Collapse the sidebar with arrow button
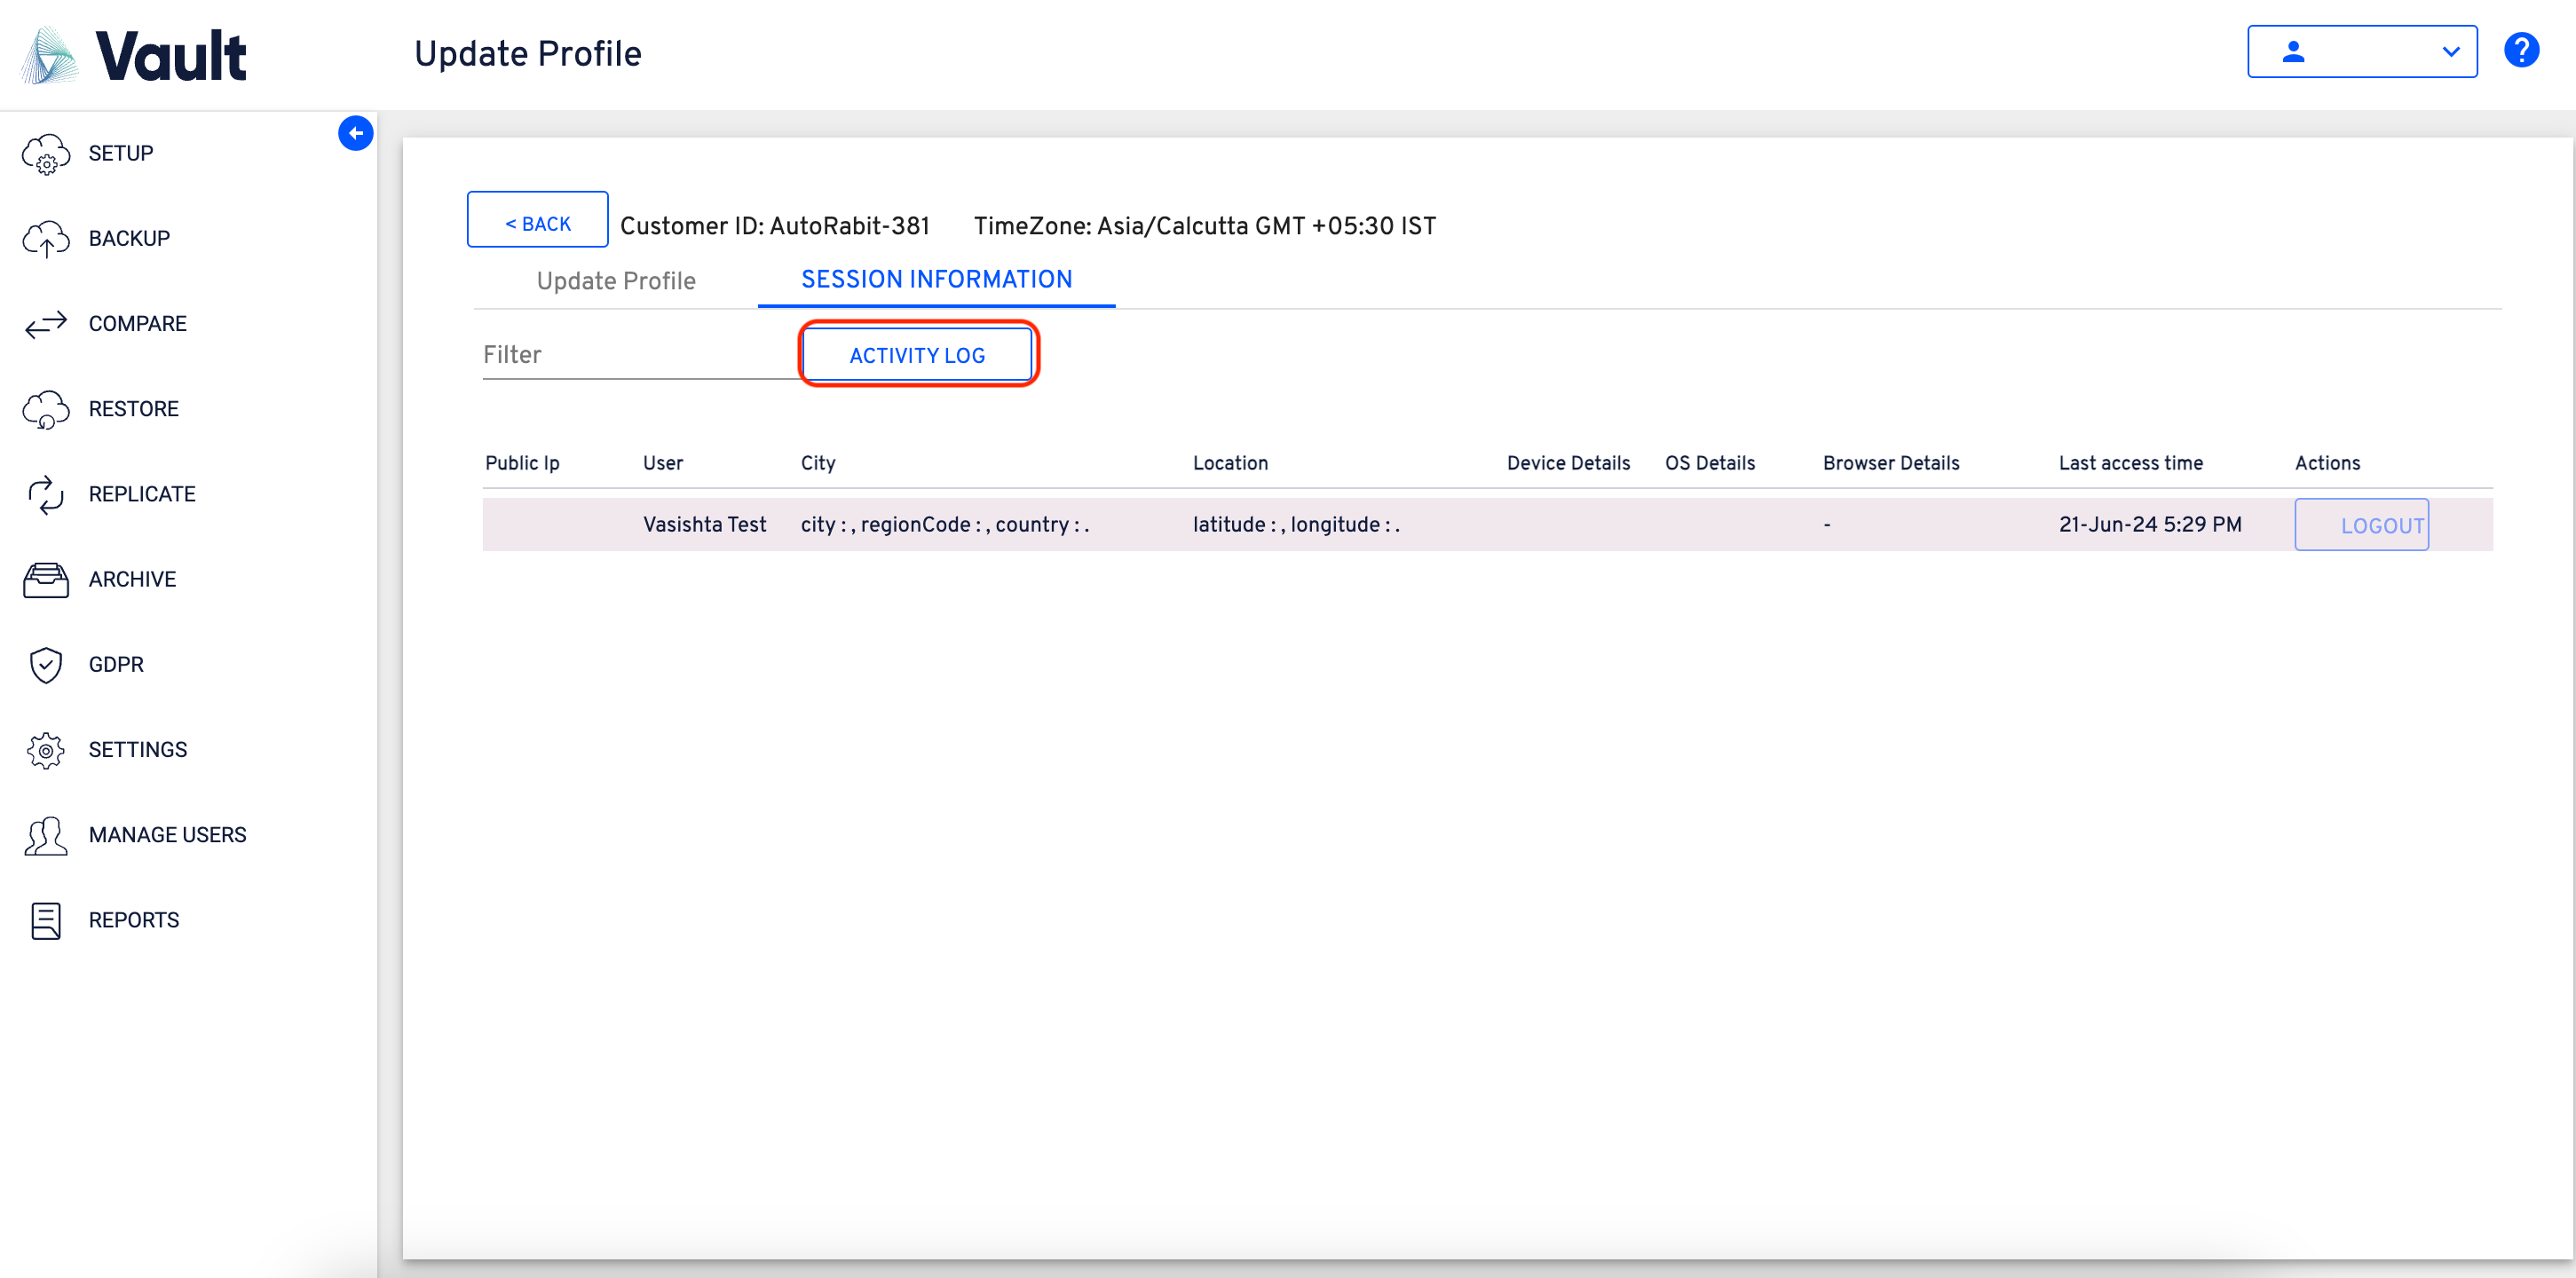The width and height of the screenshot is (2576, 1278). point(355,133)
